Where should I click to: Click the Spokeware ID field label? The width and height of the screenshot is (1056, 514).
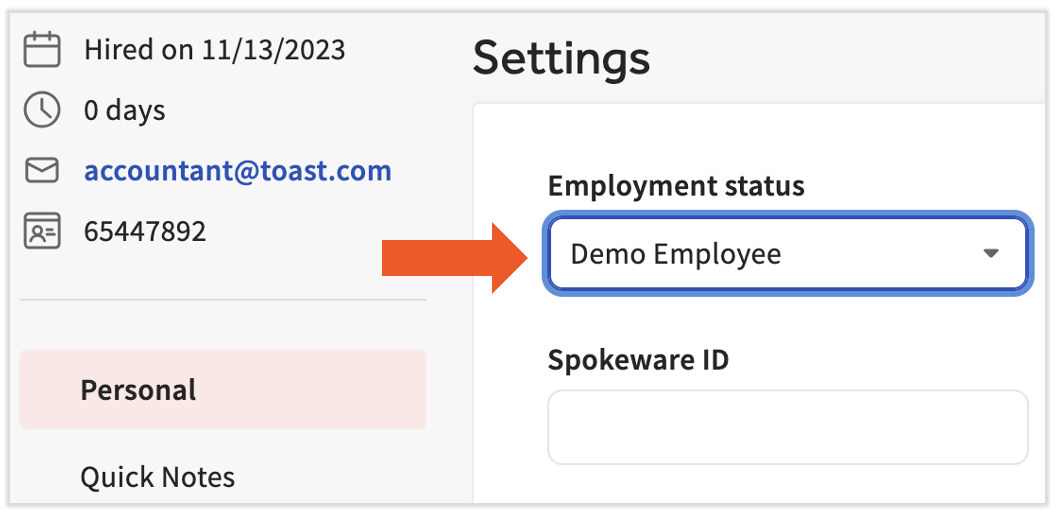click(x=638, y=360)
